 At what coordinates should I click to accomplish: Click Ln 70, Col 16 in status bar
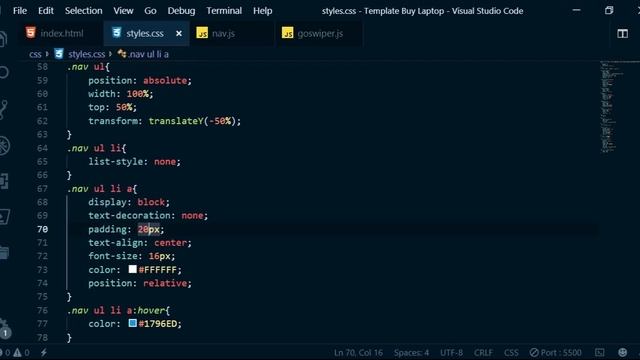point(358,353)
